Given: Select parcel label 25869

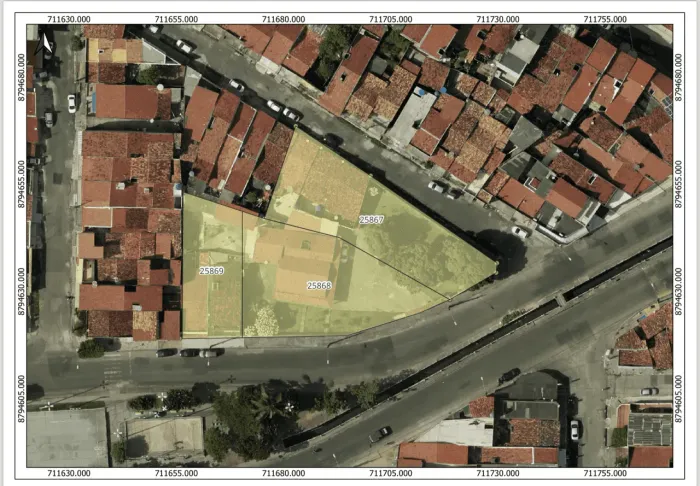Looking at the screenshot, I should 212,271.
